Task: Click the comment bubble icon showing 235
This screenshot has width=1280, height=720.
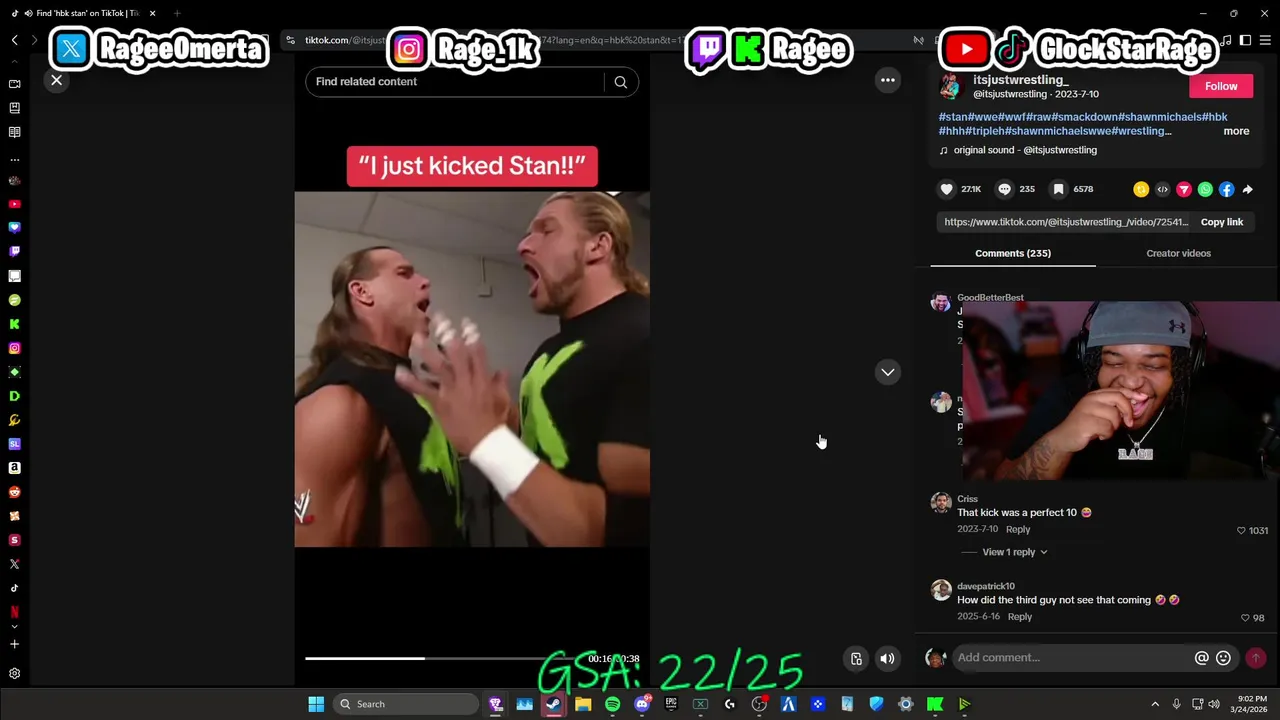Action: [x=1005, y=189]
